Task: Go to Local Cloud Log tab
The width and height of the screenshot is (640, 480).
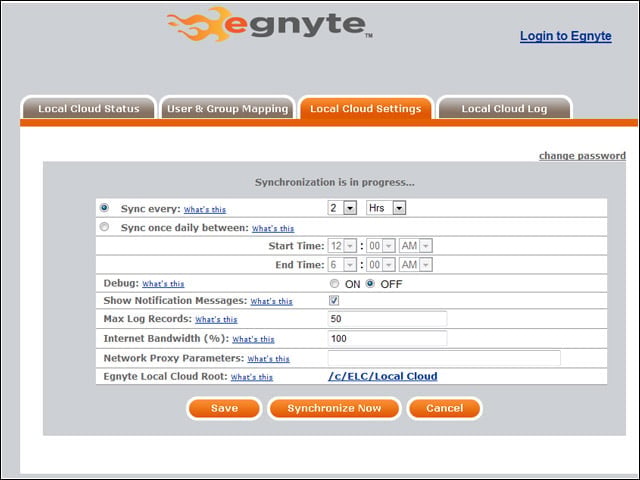Action: (504, 108)
